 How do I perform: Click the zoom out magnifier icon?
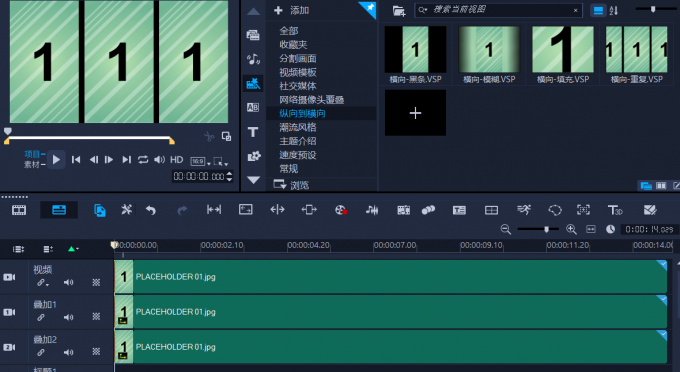(x=505, y=229)
